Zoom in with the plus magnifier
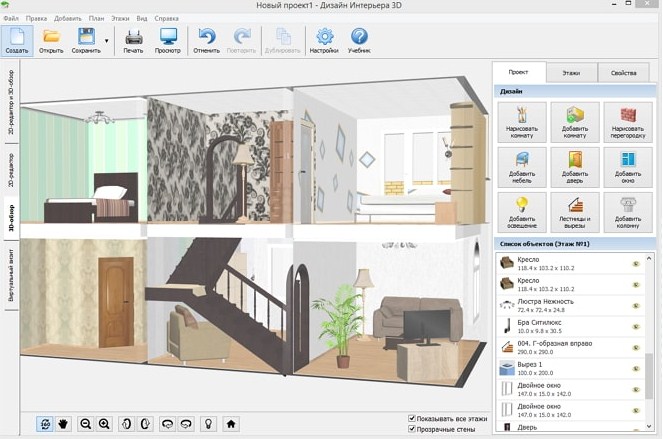The image size is (663, 439). point(104,423)
